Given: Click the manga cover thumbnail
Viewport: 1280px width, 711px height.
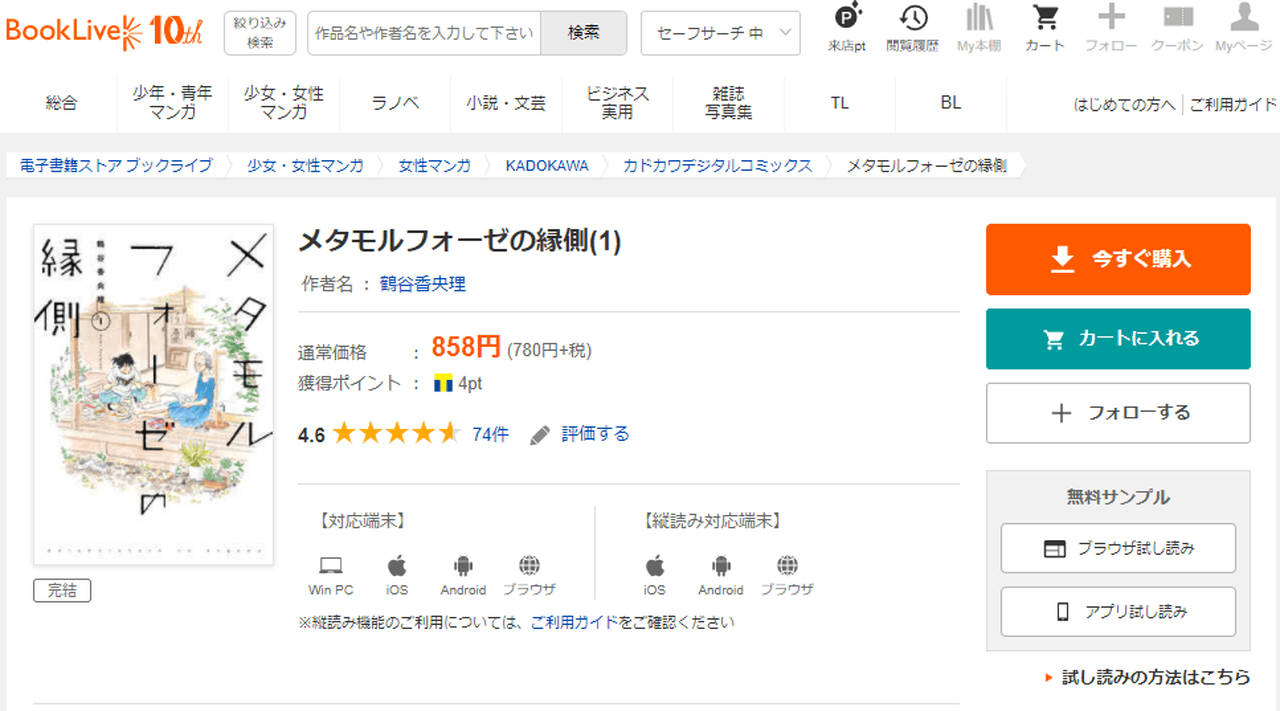Looking at the screenshot, I should coord(153,394).
